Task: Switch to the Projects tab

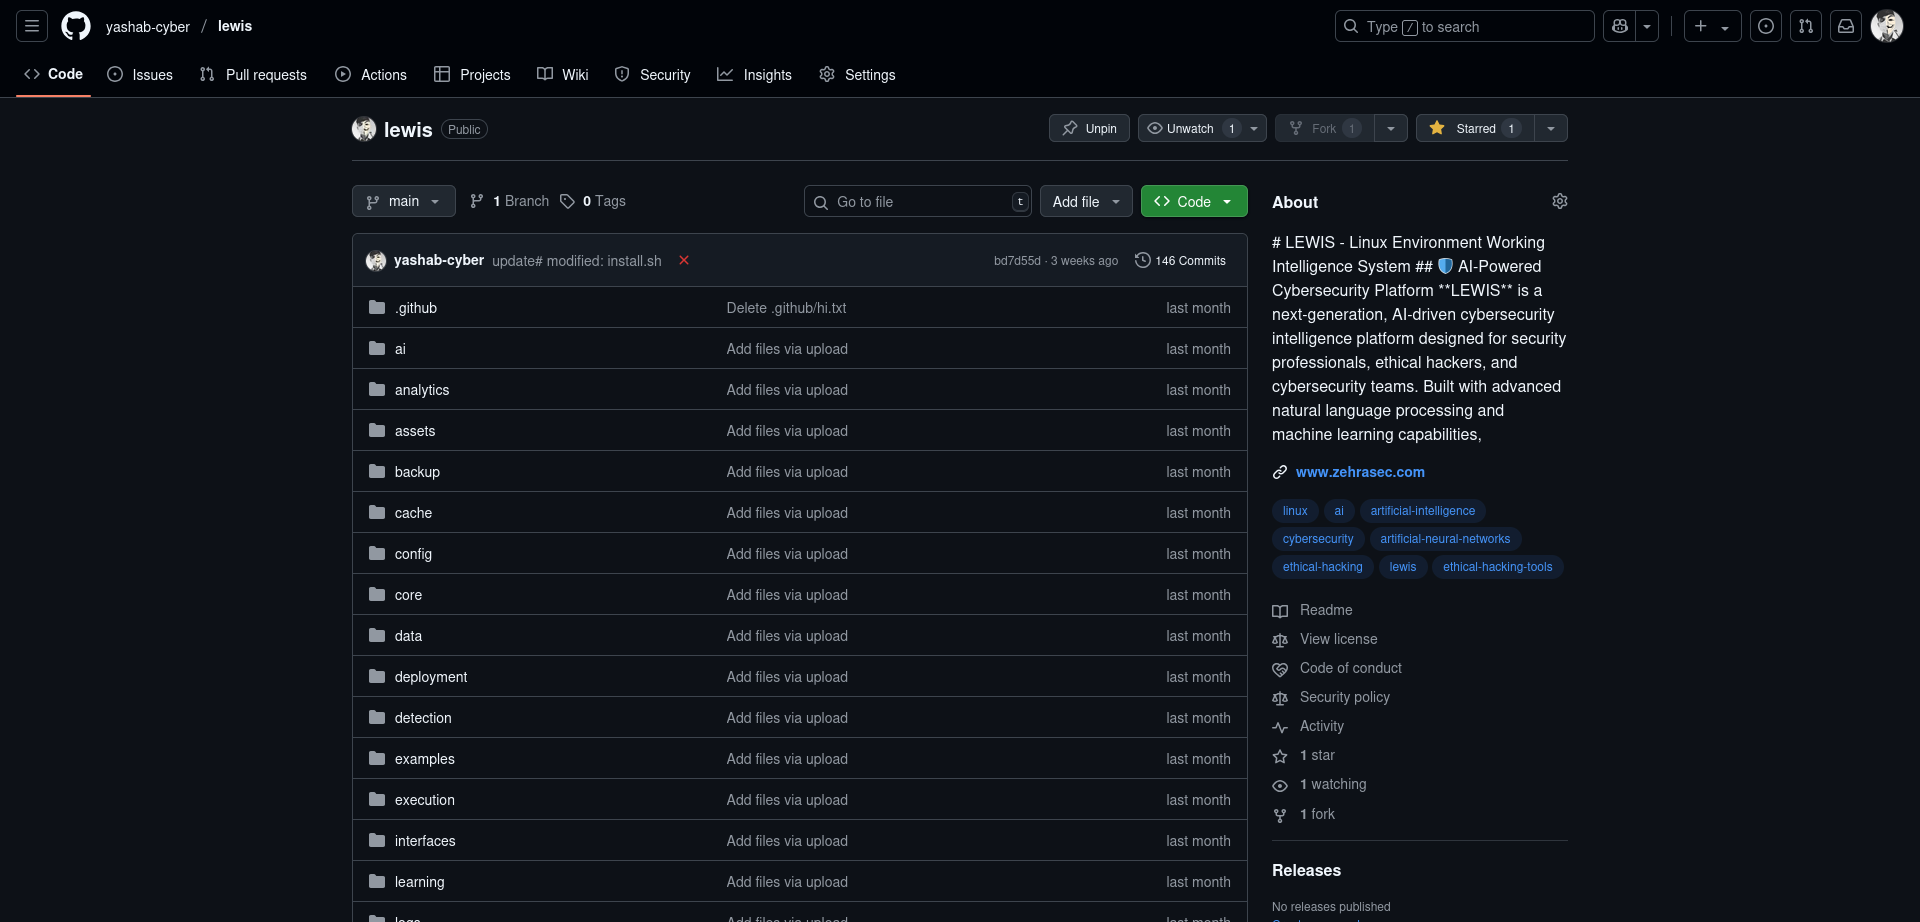Action: 472,75
